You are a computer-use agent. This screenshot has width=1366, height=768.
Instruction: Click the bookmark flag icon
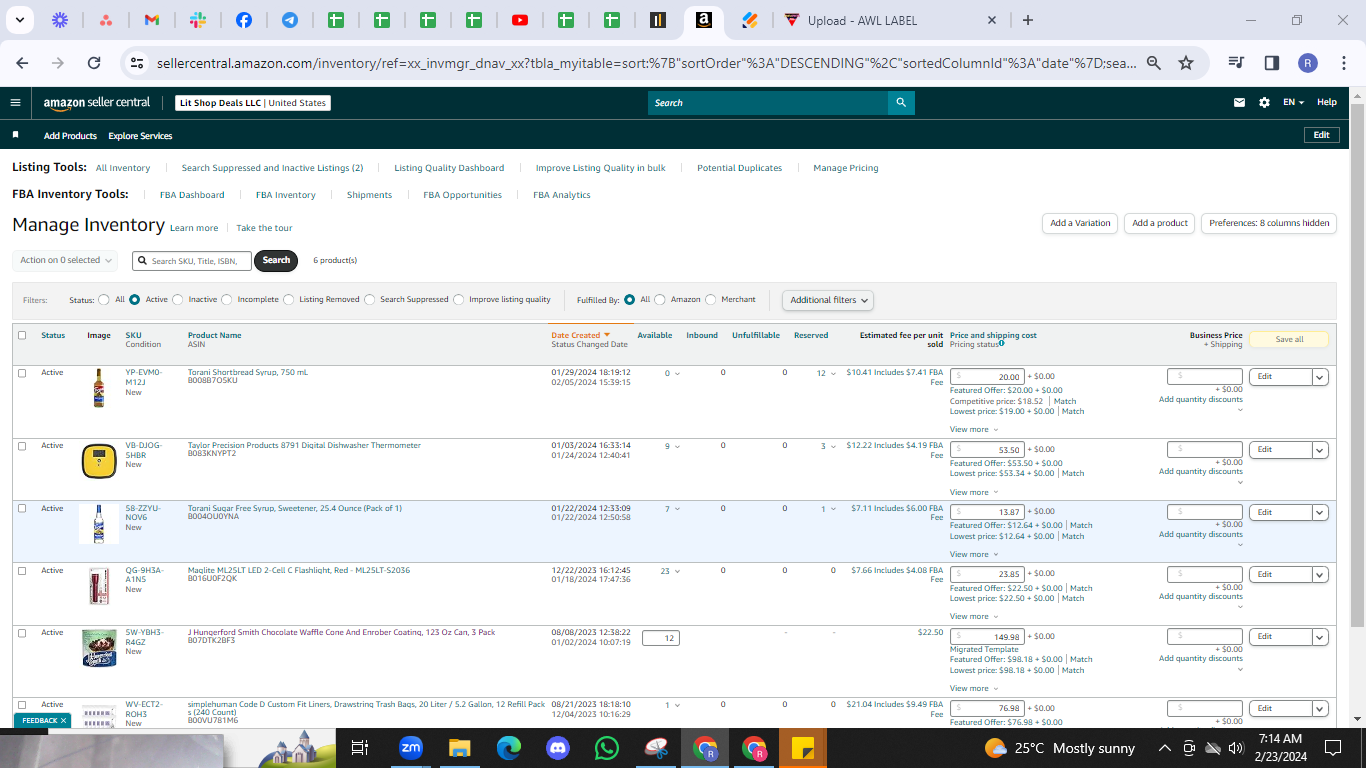tap(15, 135)
